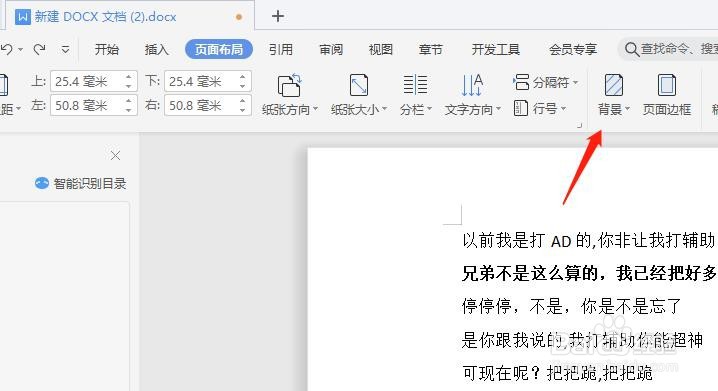Select the 页面布局 tab
Screen dimensions: 718x391
click(x=219, y=49)
